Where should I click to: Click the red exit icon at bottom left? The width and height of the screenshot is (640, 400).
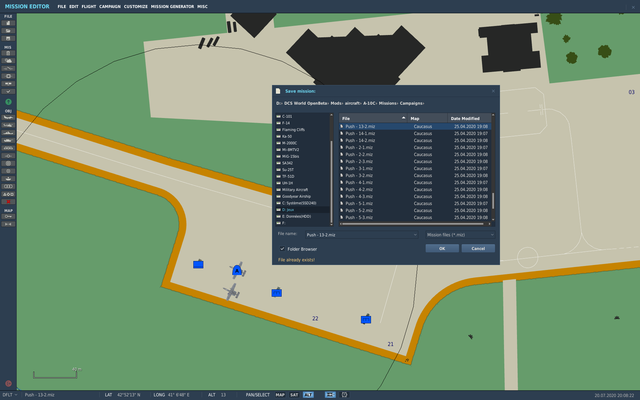click(x=8, y=384)
